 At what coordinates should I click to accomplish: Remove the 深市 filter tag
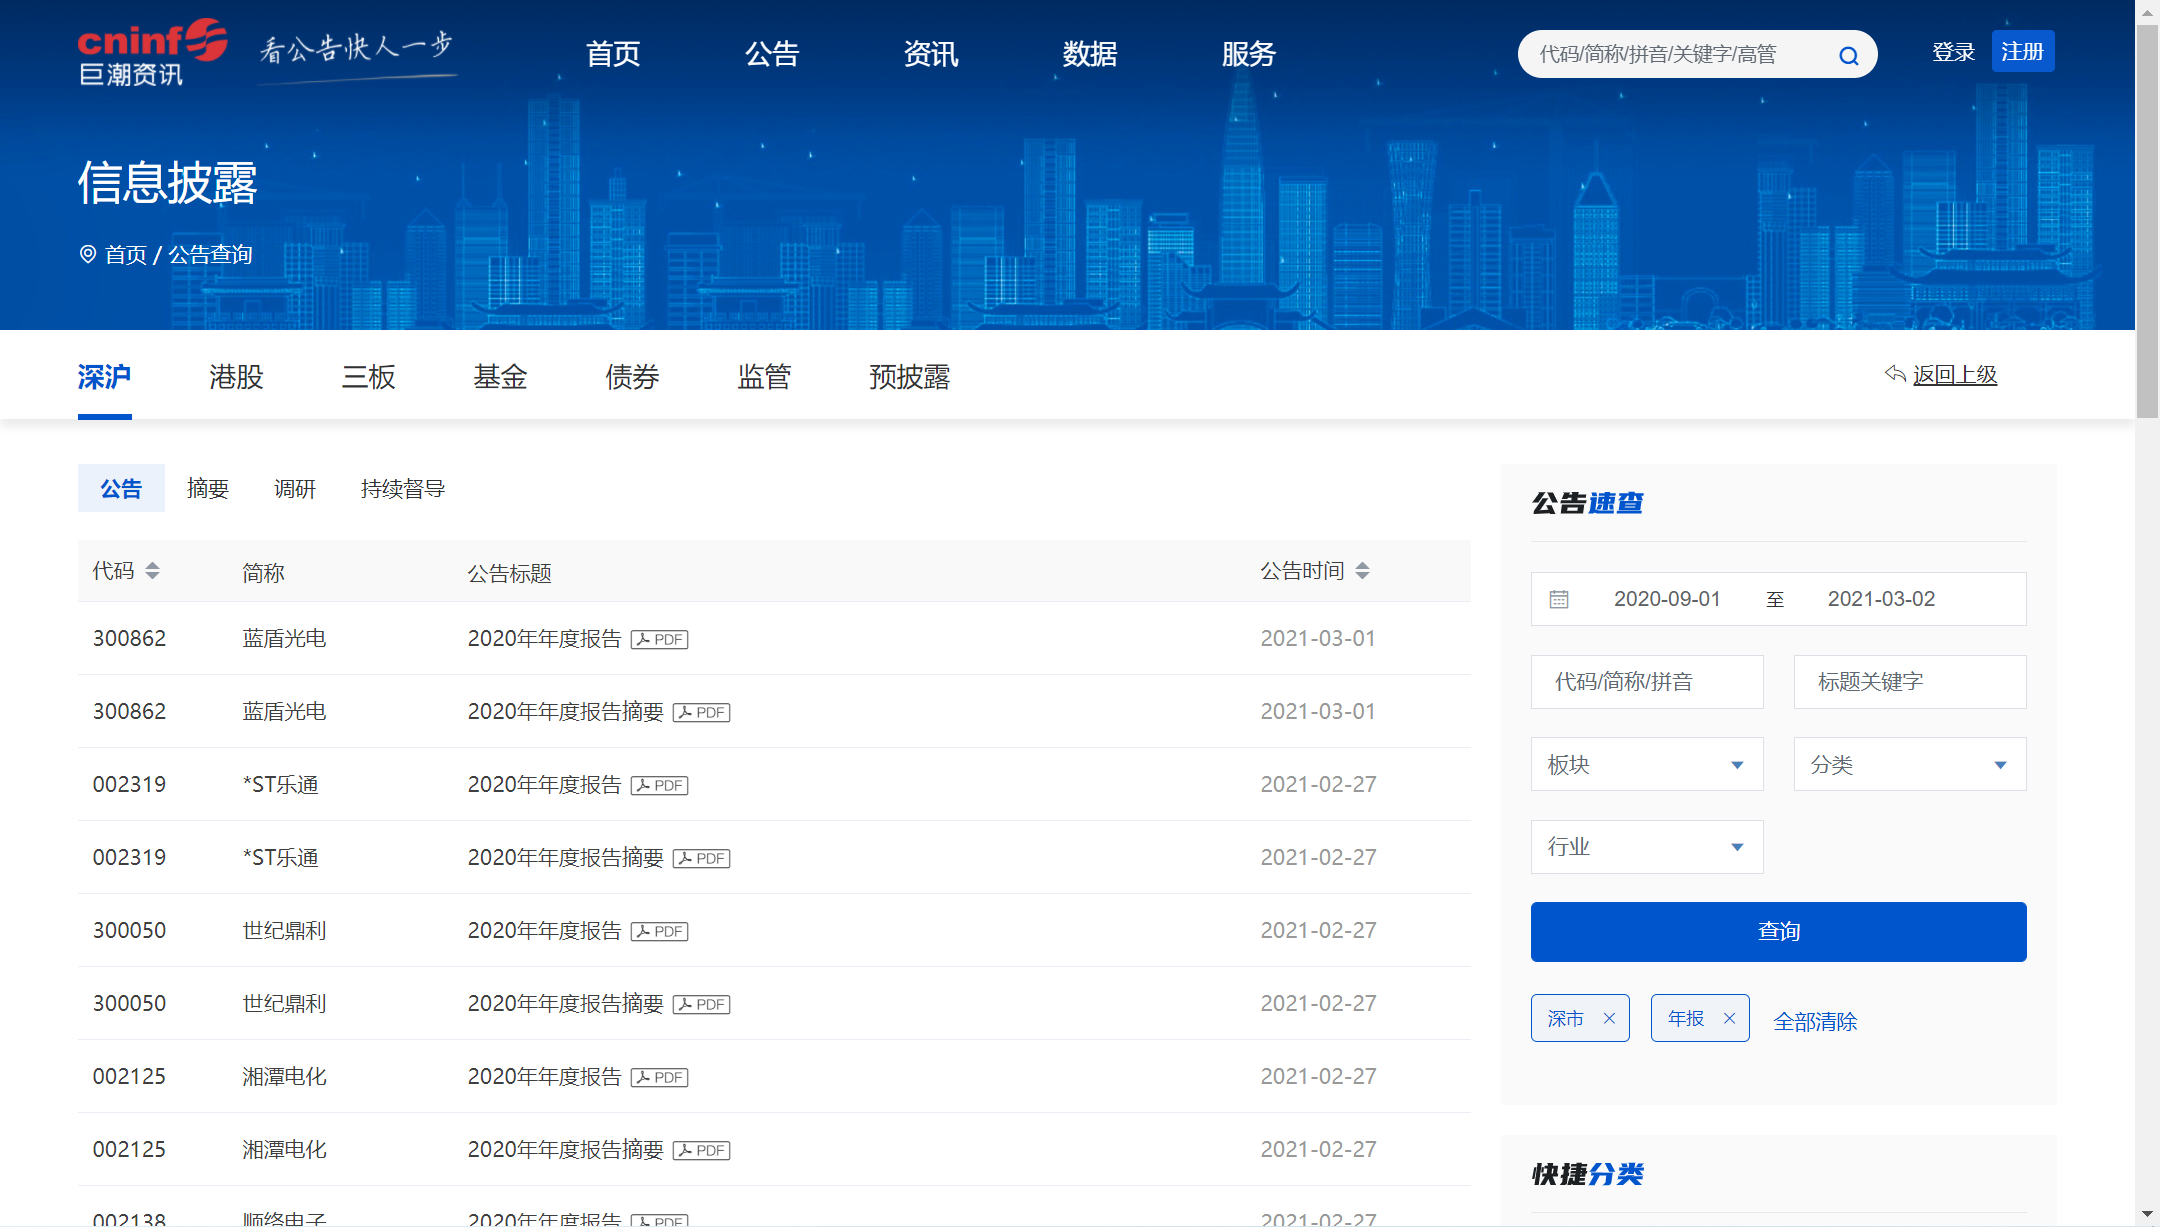click(x=1609, y=1018)
